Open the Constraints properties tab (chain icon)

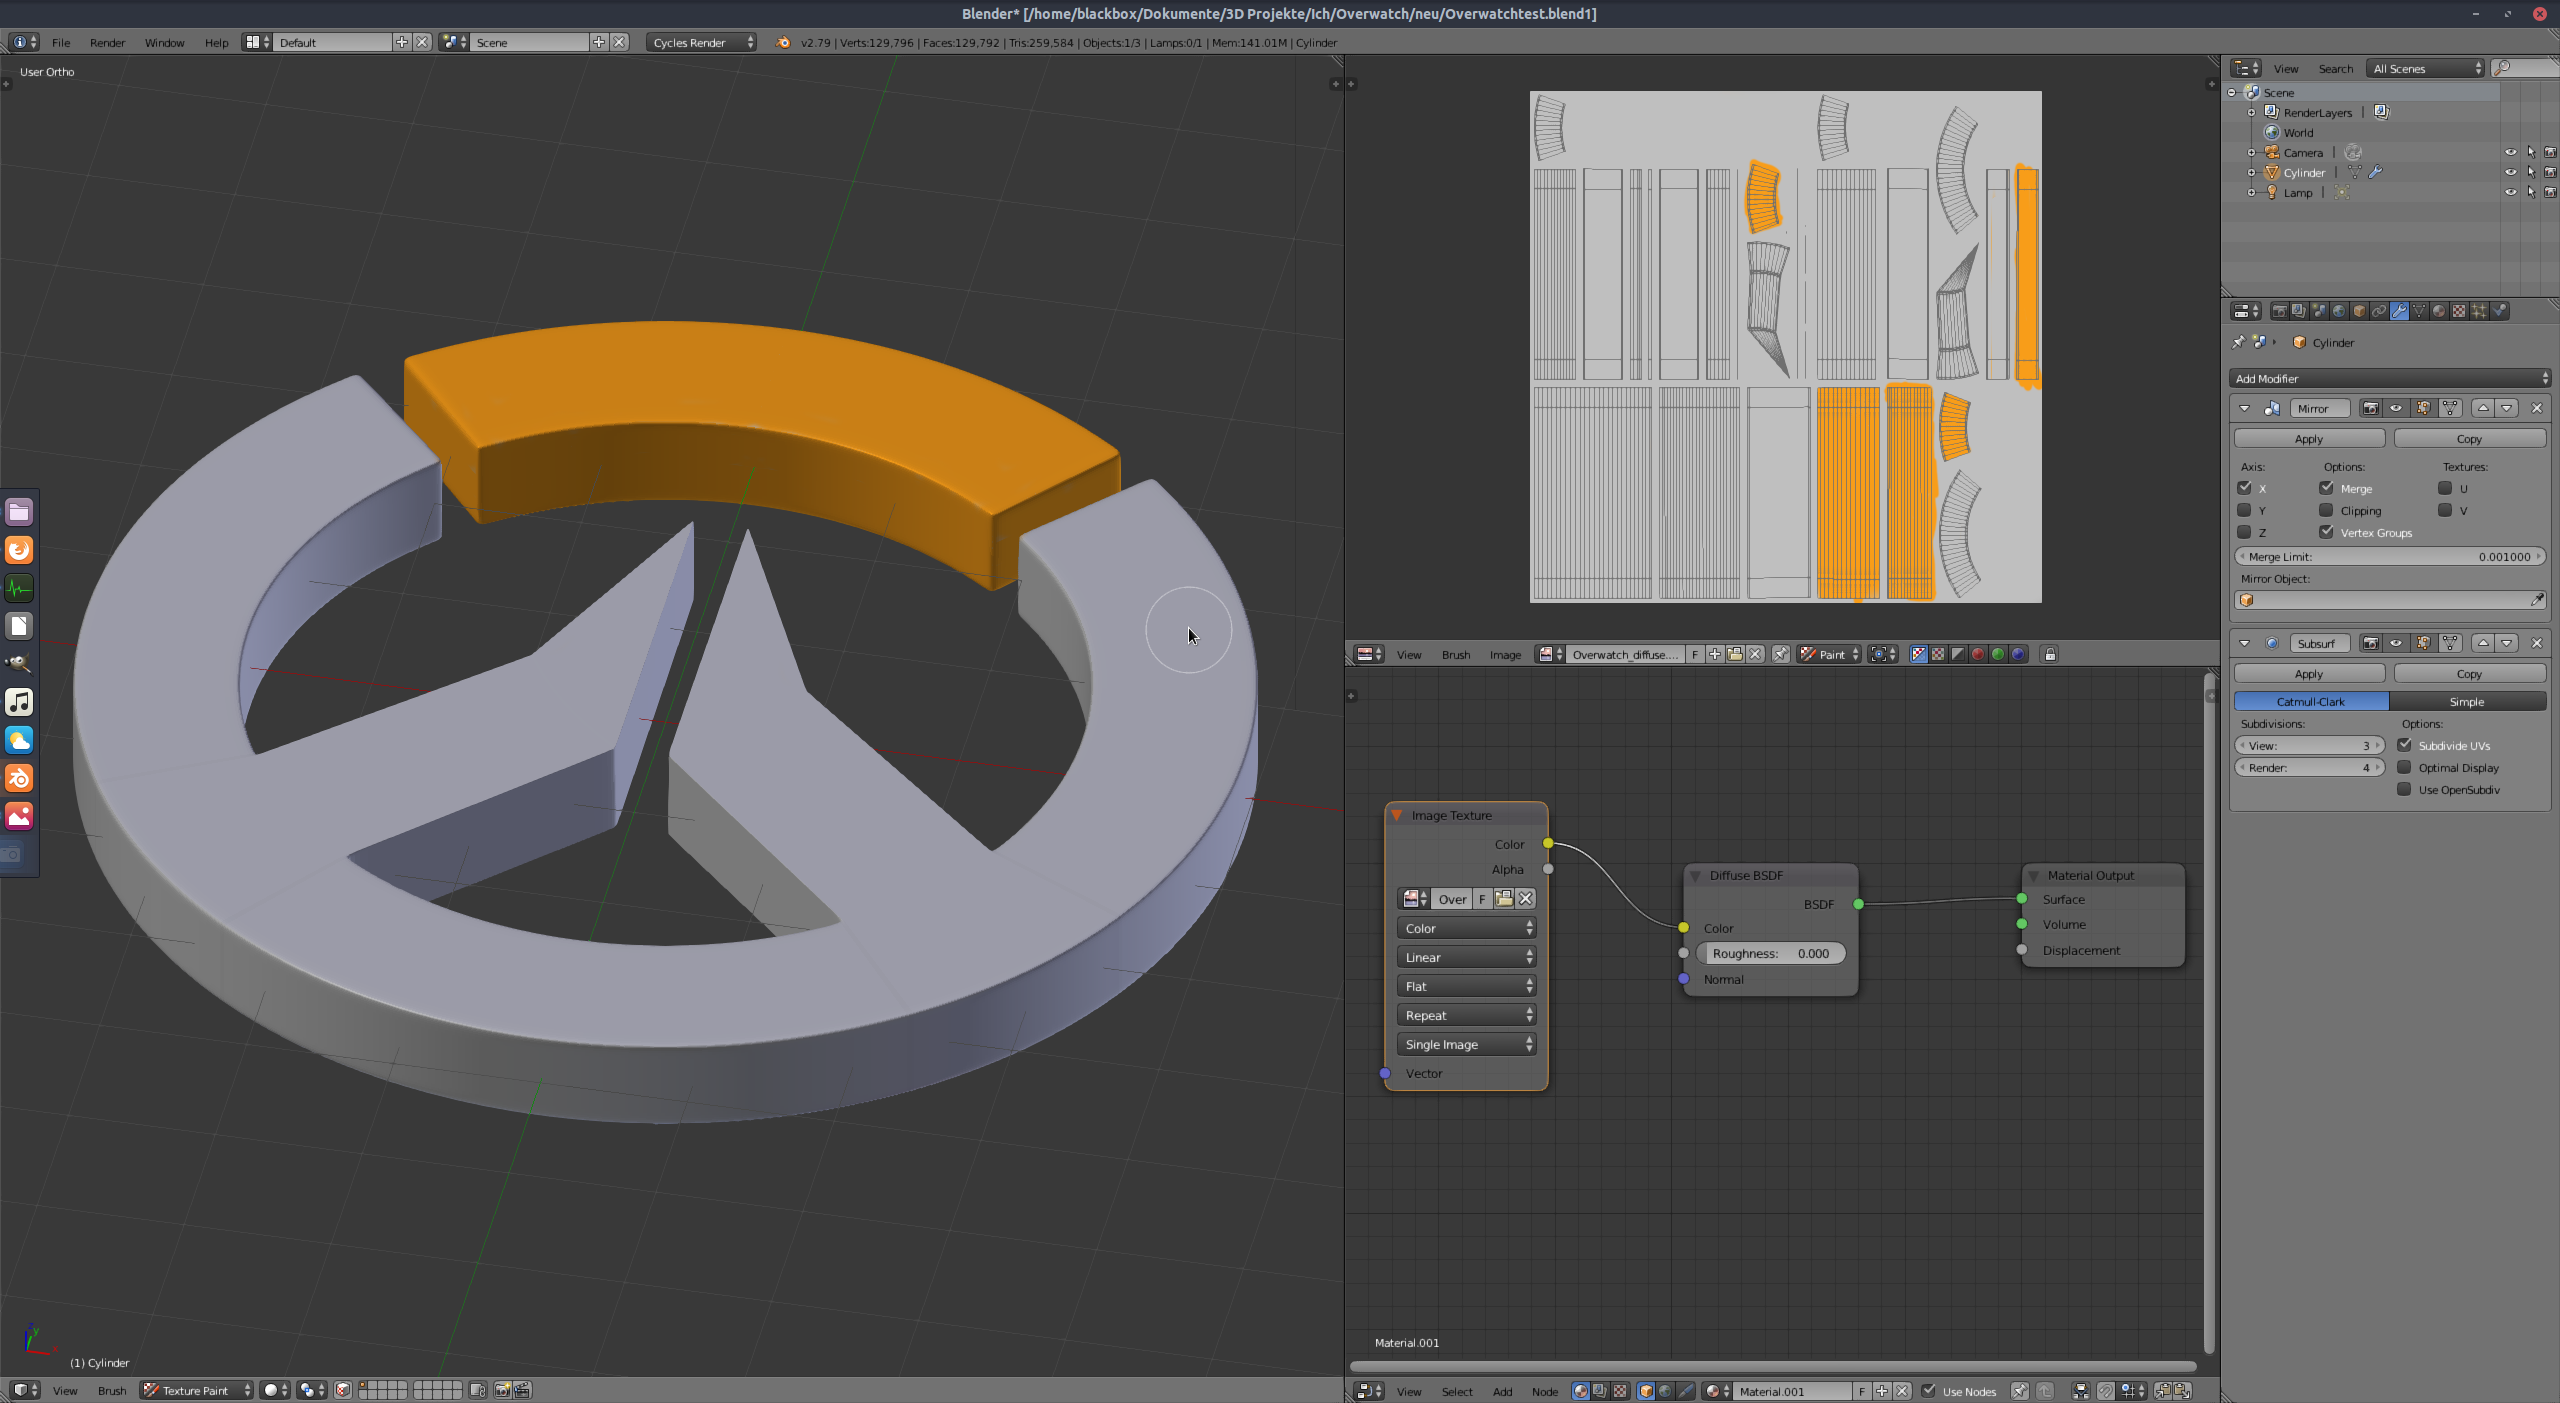coord(2379,311)
